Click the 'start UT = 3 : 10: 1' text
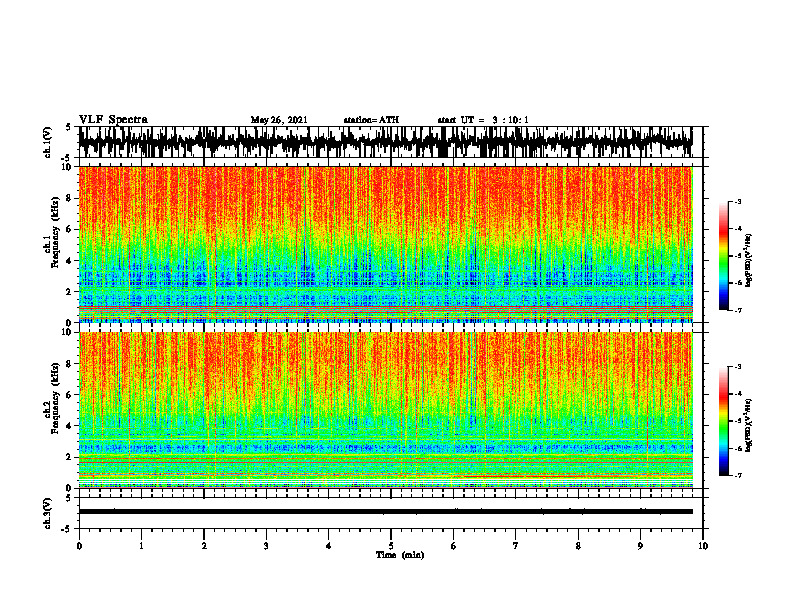Image resolution: width=792 pixels, height=612 pixels. click(x=483, y=120)
